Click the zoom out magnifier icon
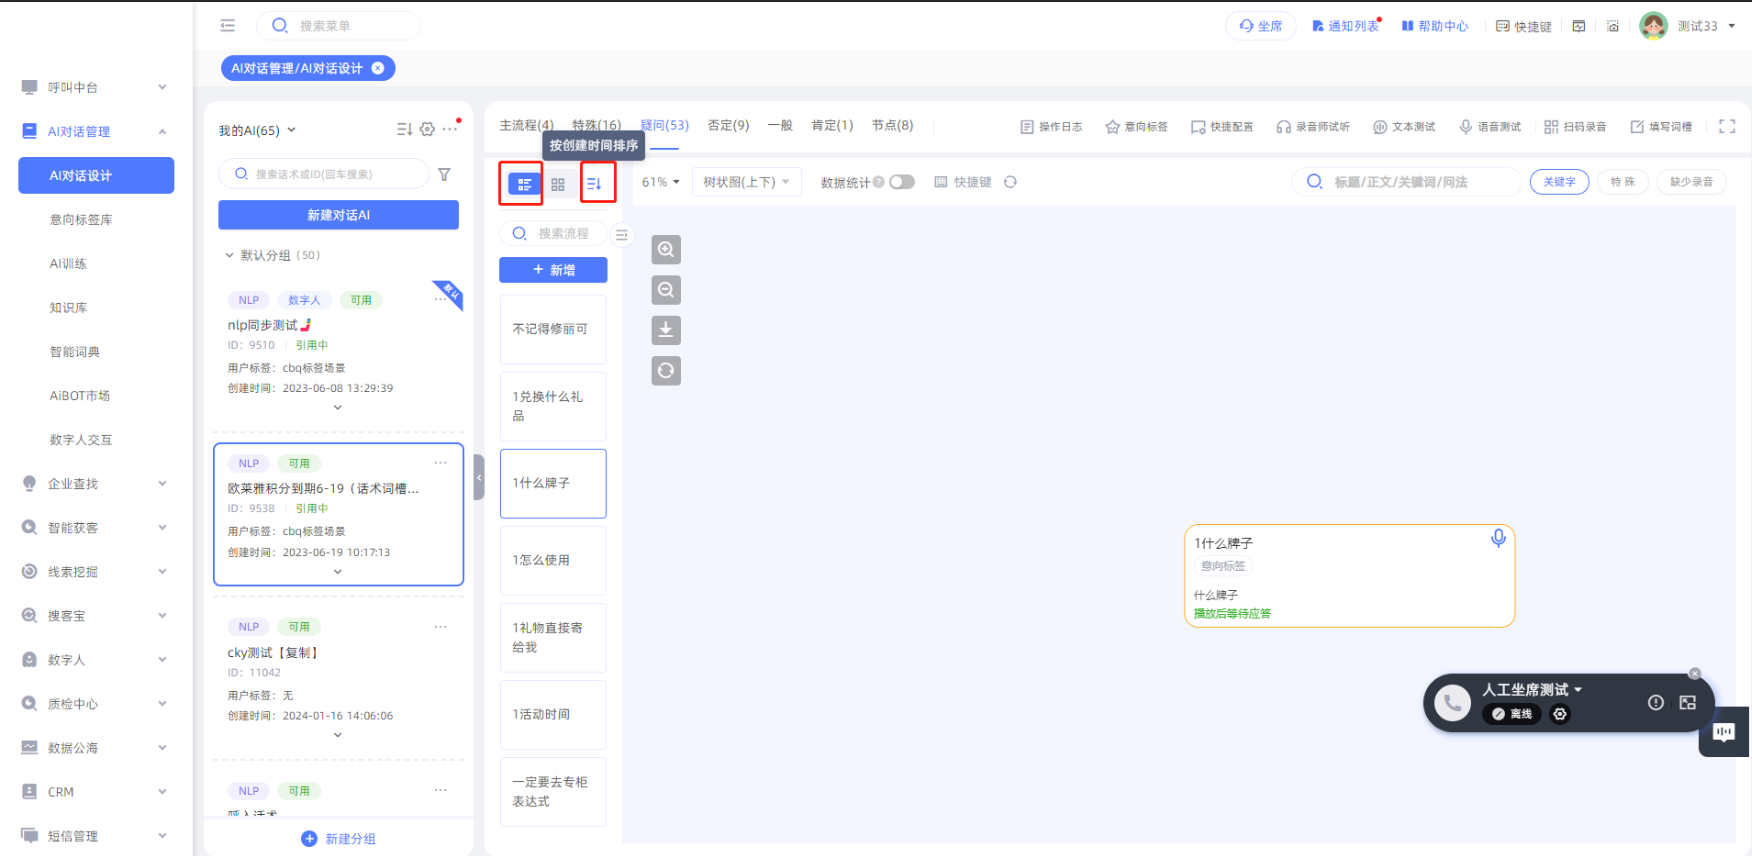 666,290
